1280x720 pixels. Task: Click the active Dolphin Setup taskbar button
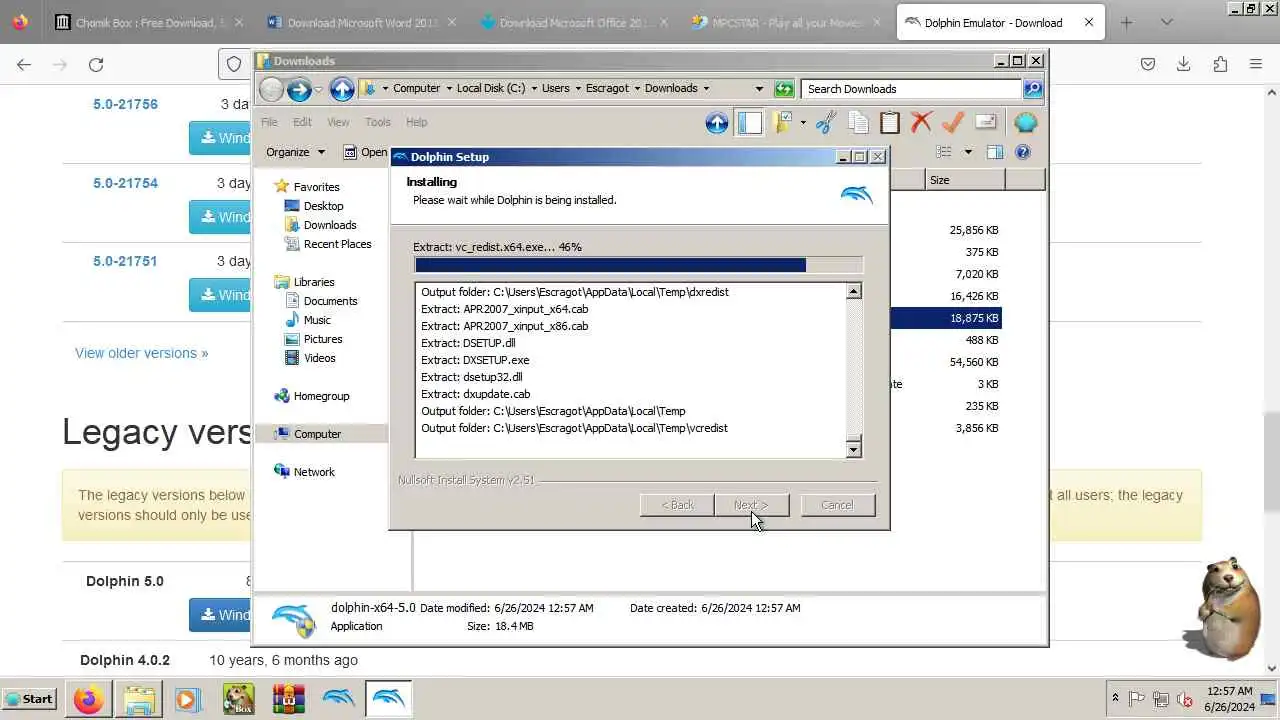388,699
